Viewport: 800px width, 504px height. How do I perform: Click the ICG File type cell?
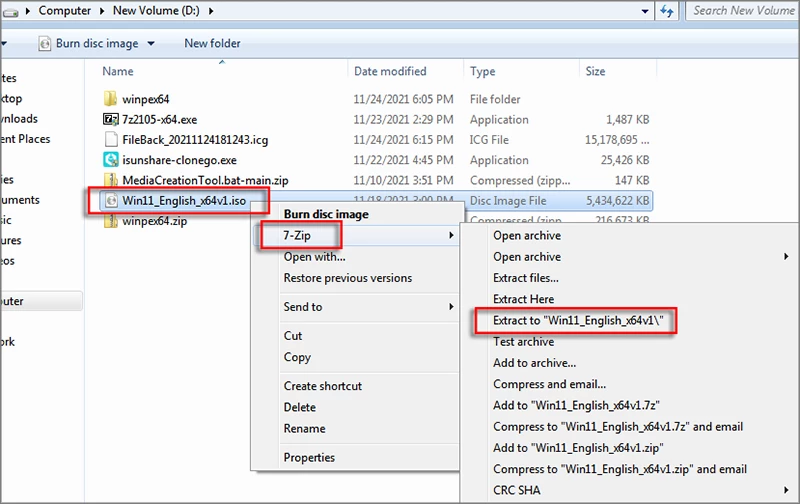[489, 140]
